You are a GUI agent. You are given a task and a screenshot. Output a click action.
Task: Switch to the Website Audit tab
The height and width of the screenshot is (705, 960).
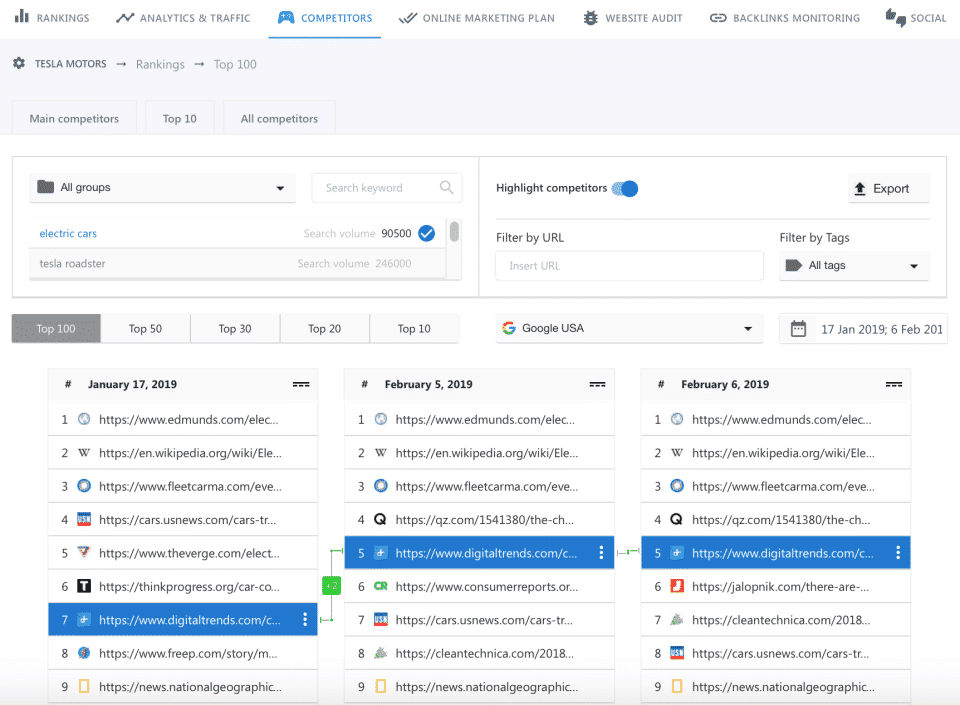(632, 18)
